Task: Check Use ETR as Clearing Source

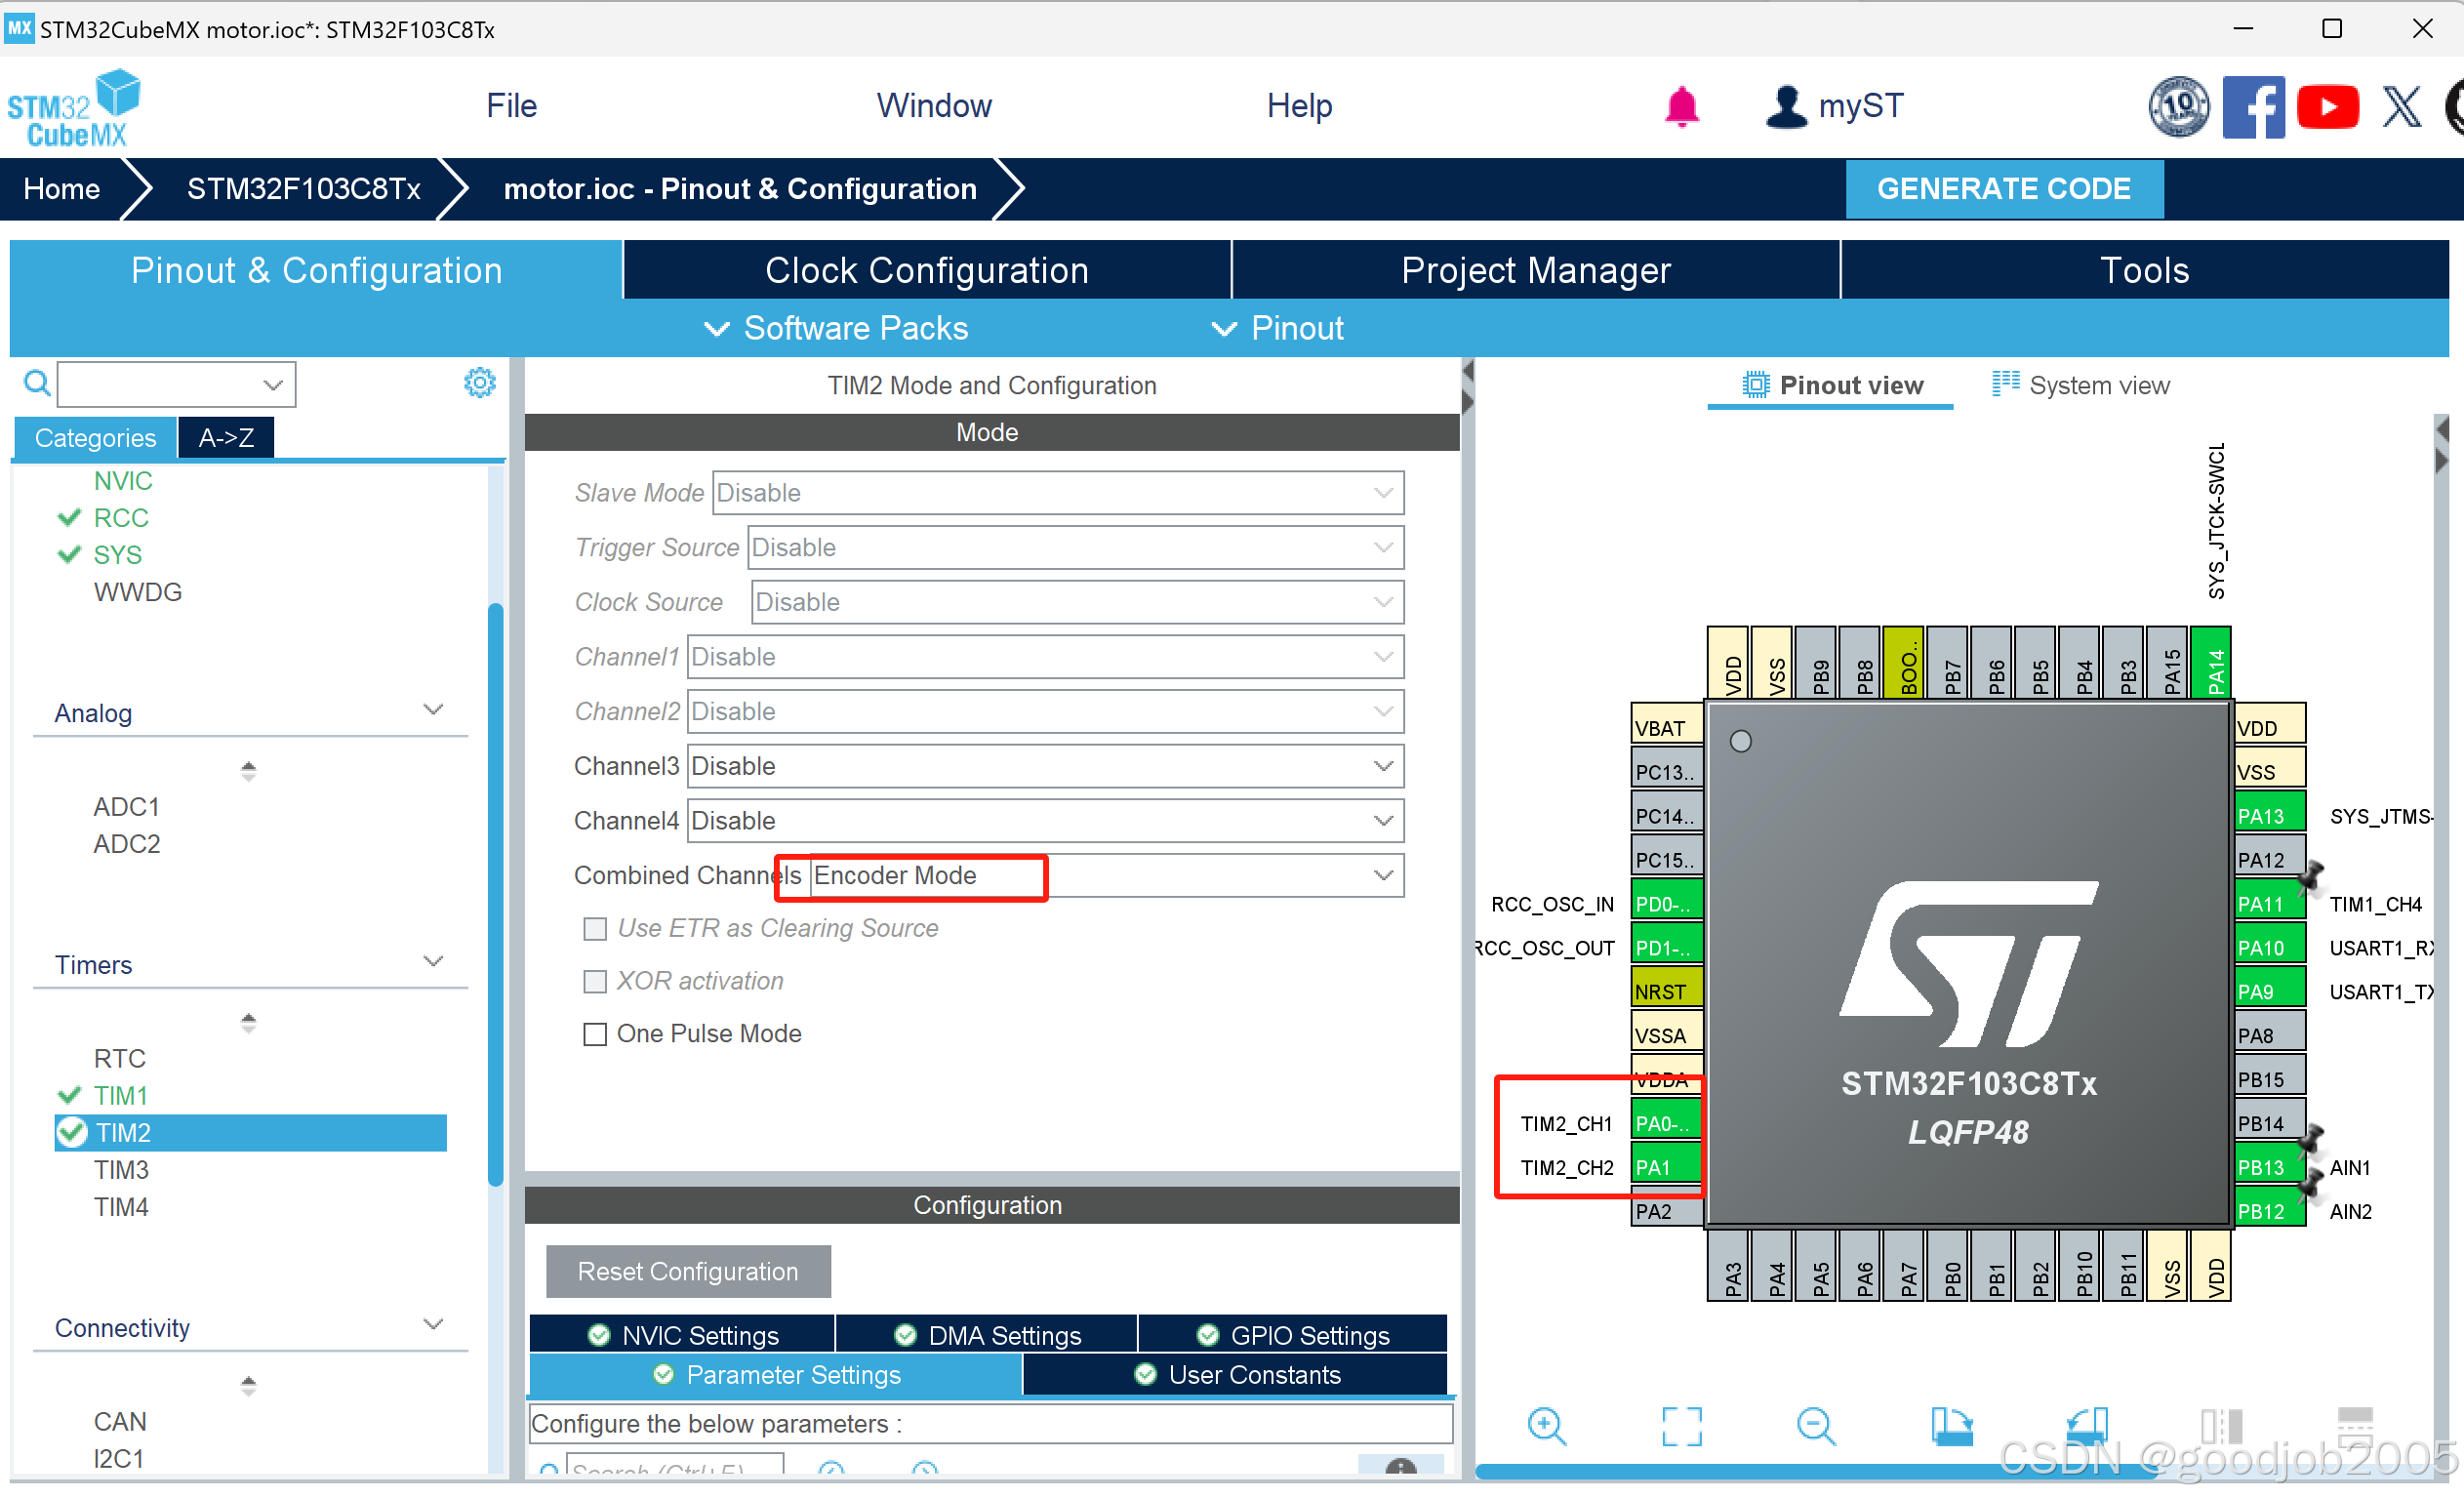Action: tap(595, 929)
